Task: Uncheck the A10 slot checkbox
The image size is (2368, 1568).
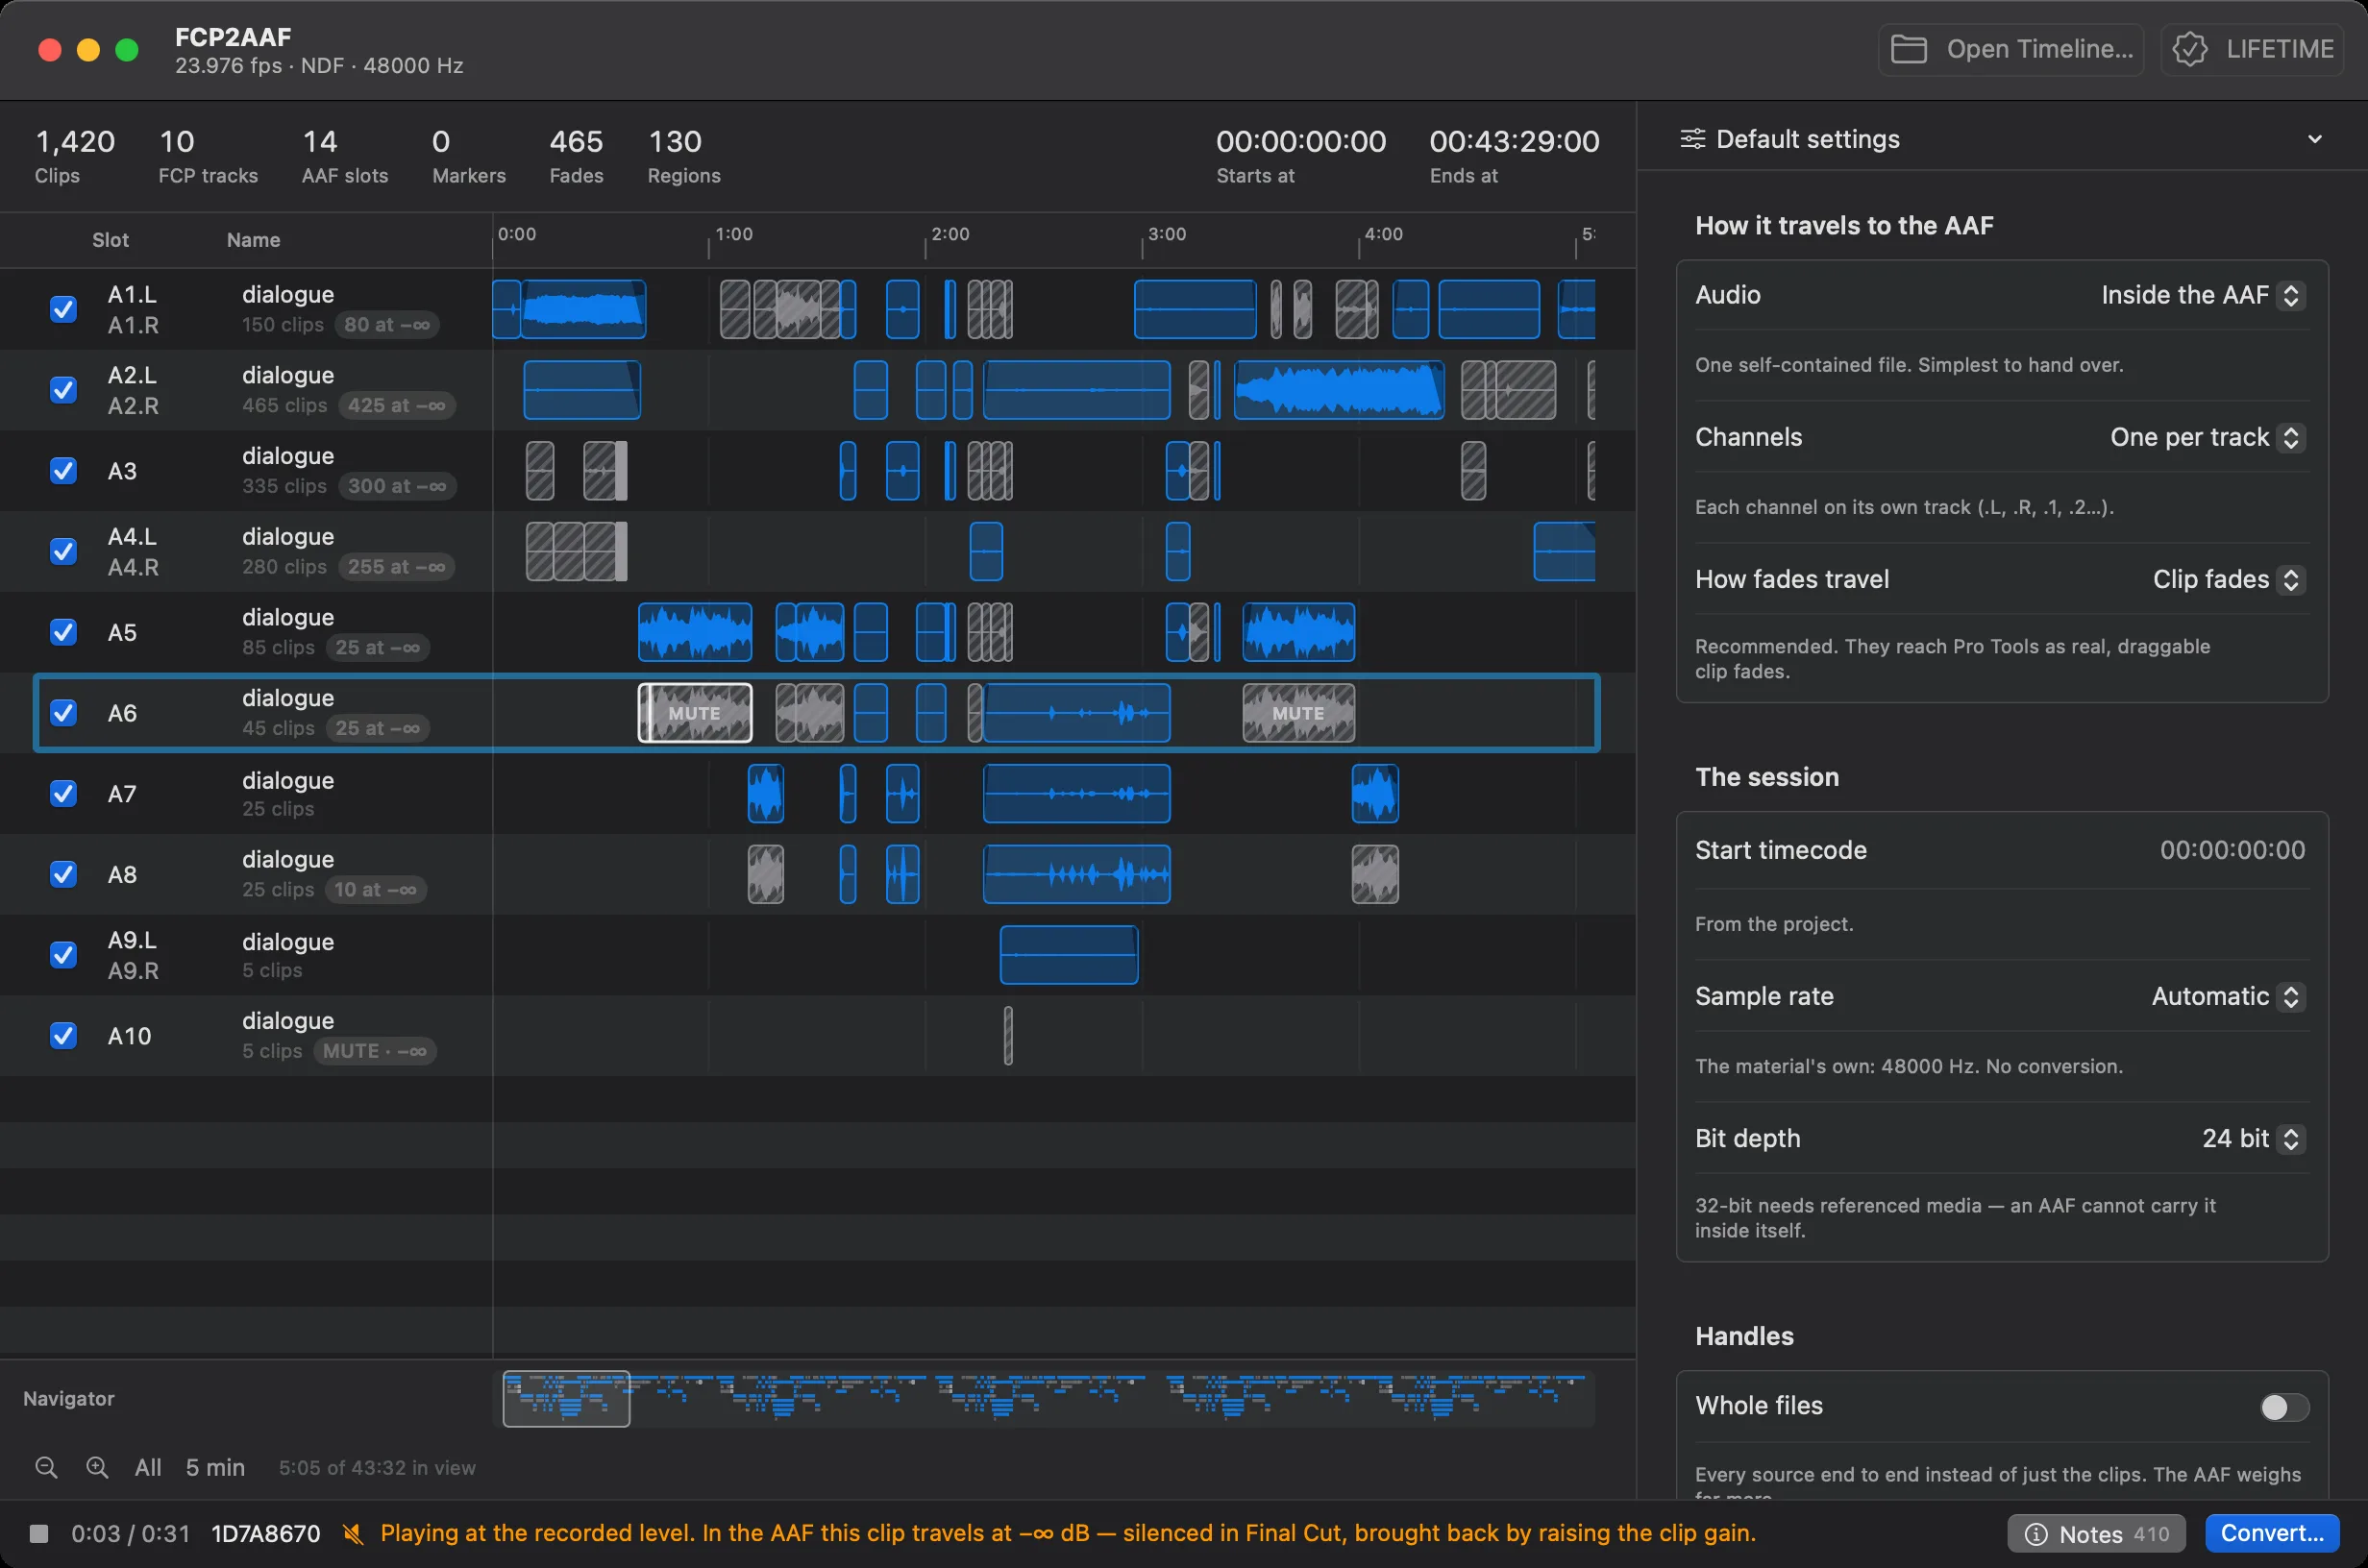Action: 63,1035
